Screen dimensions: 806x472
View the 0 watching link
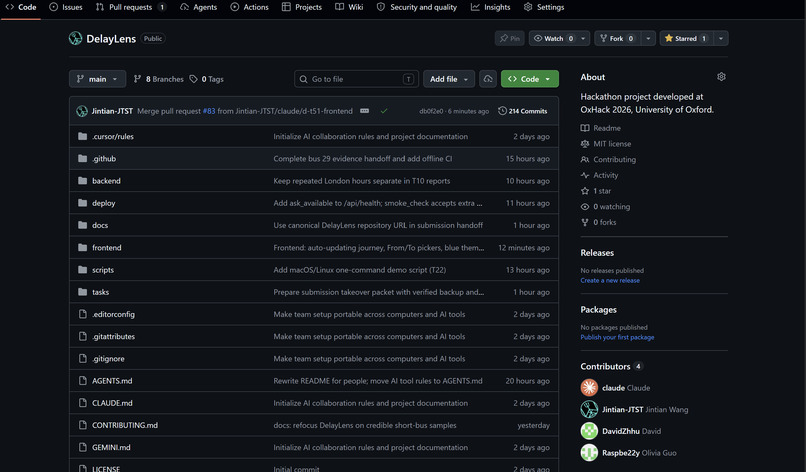[x=605, y=207]
